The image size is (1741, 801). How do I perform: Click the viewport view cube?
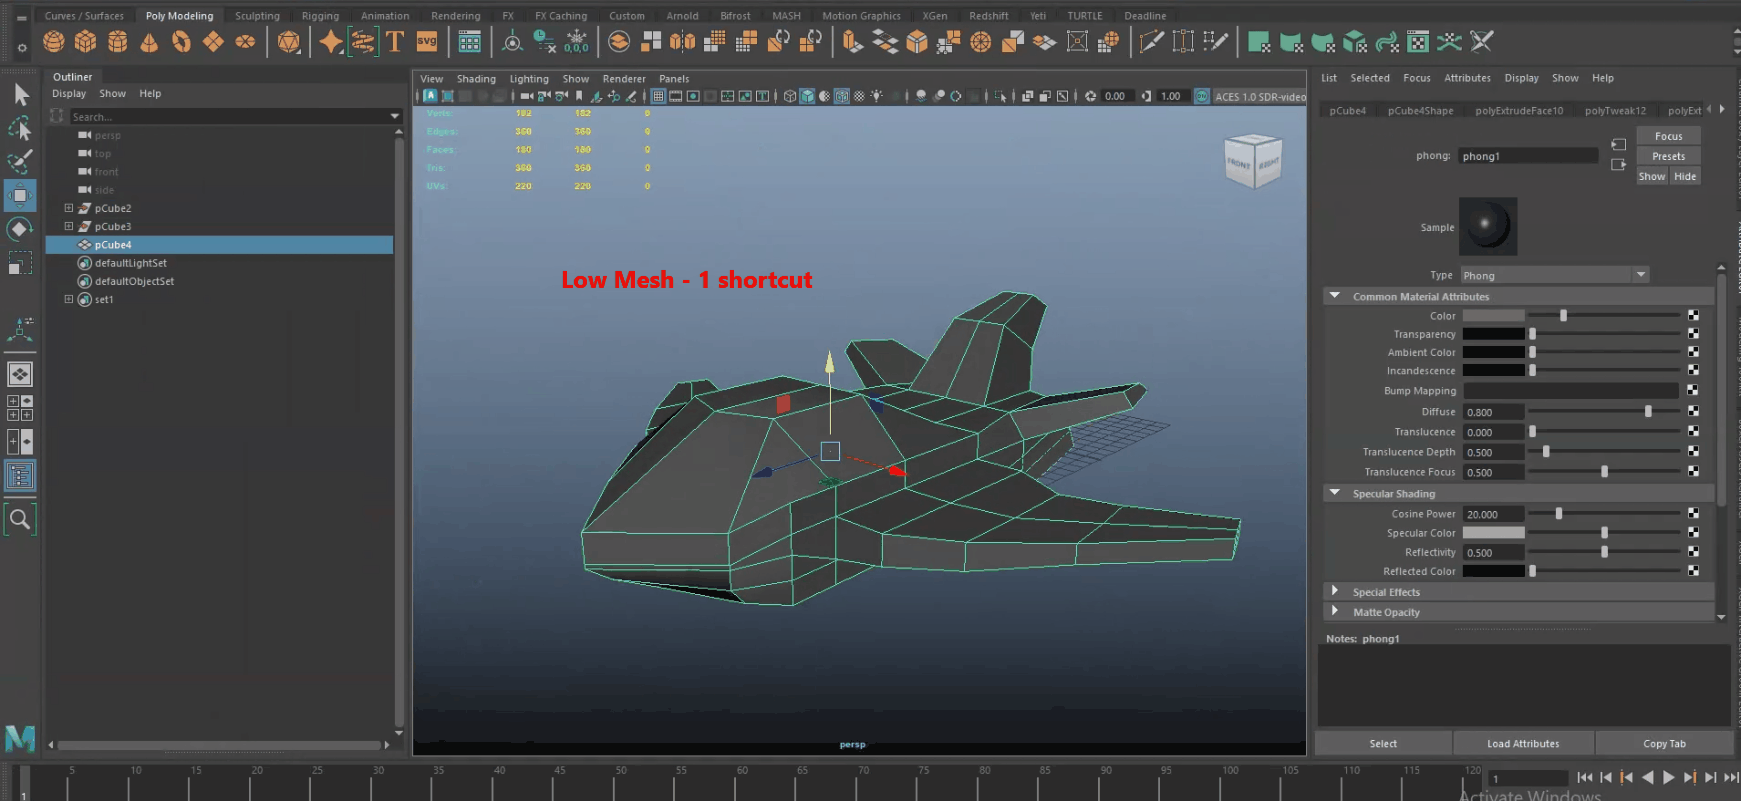(1252, 161)
